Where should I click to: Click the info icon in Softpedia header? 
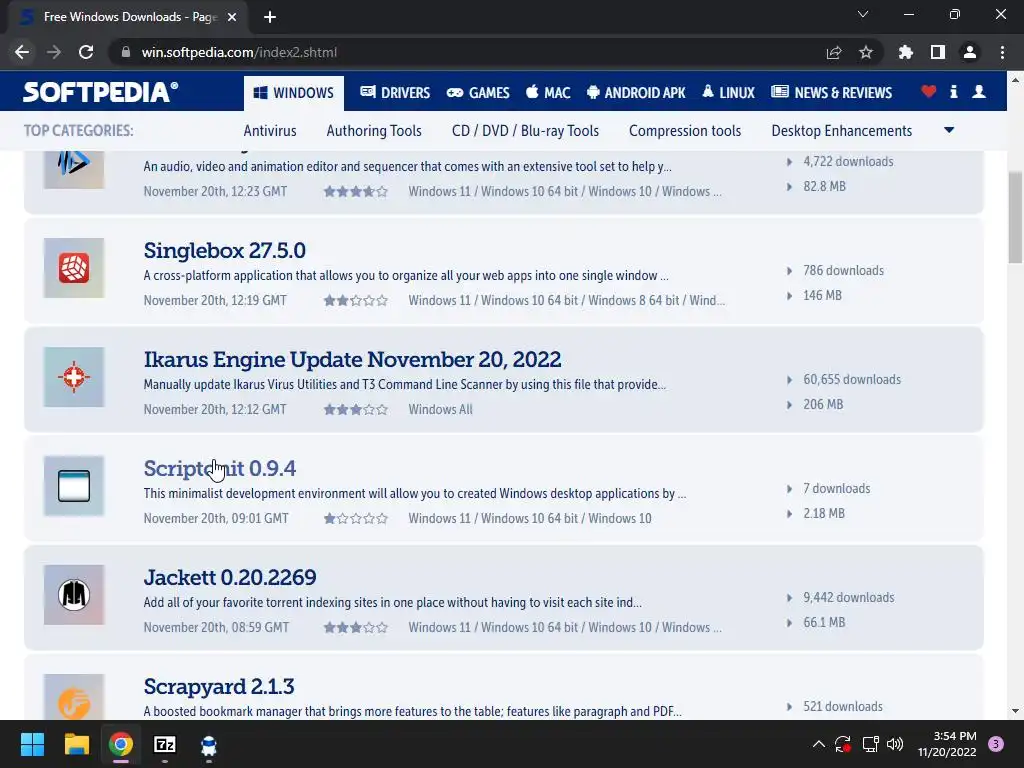coord(953,91)
